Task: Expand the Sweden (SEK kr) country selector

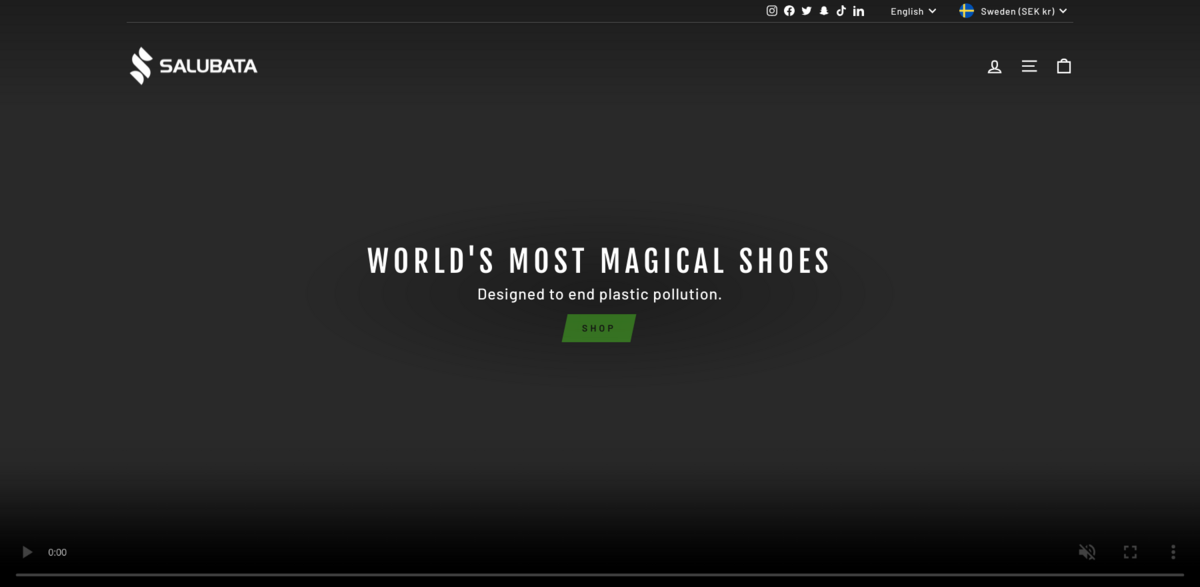Action: (1013, 11)
